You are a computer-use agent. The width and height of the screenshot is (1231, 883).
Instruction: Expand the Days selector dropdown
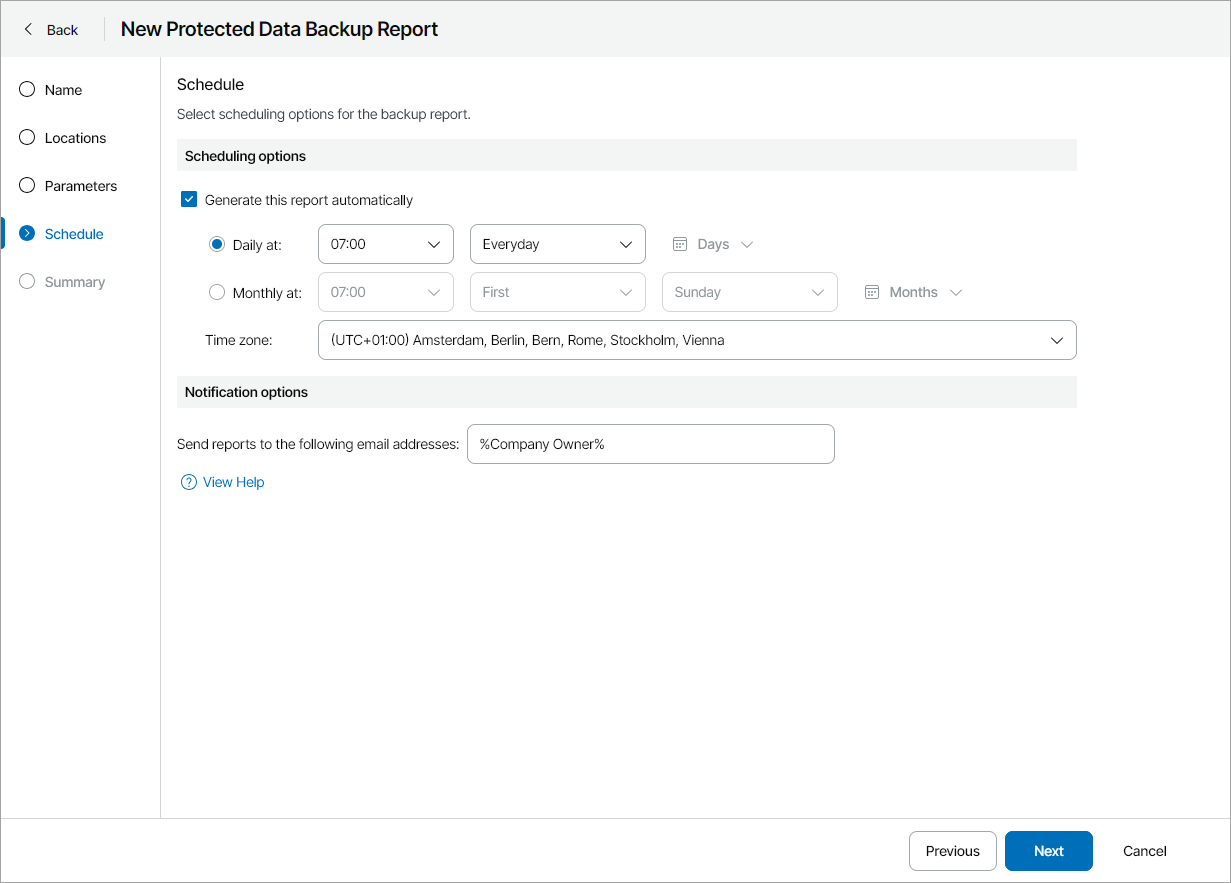pos(746,243)
